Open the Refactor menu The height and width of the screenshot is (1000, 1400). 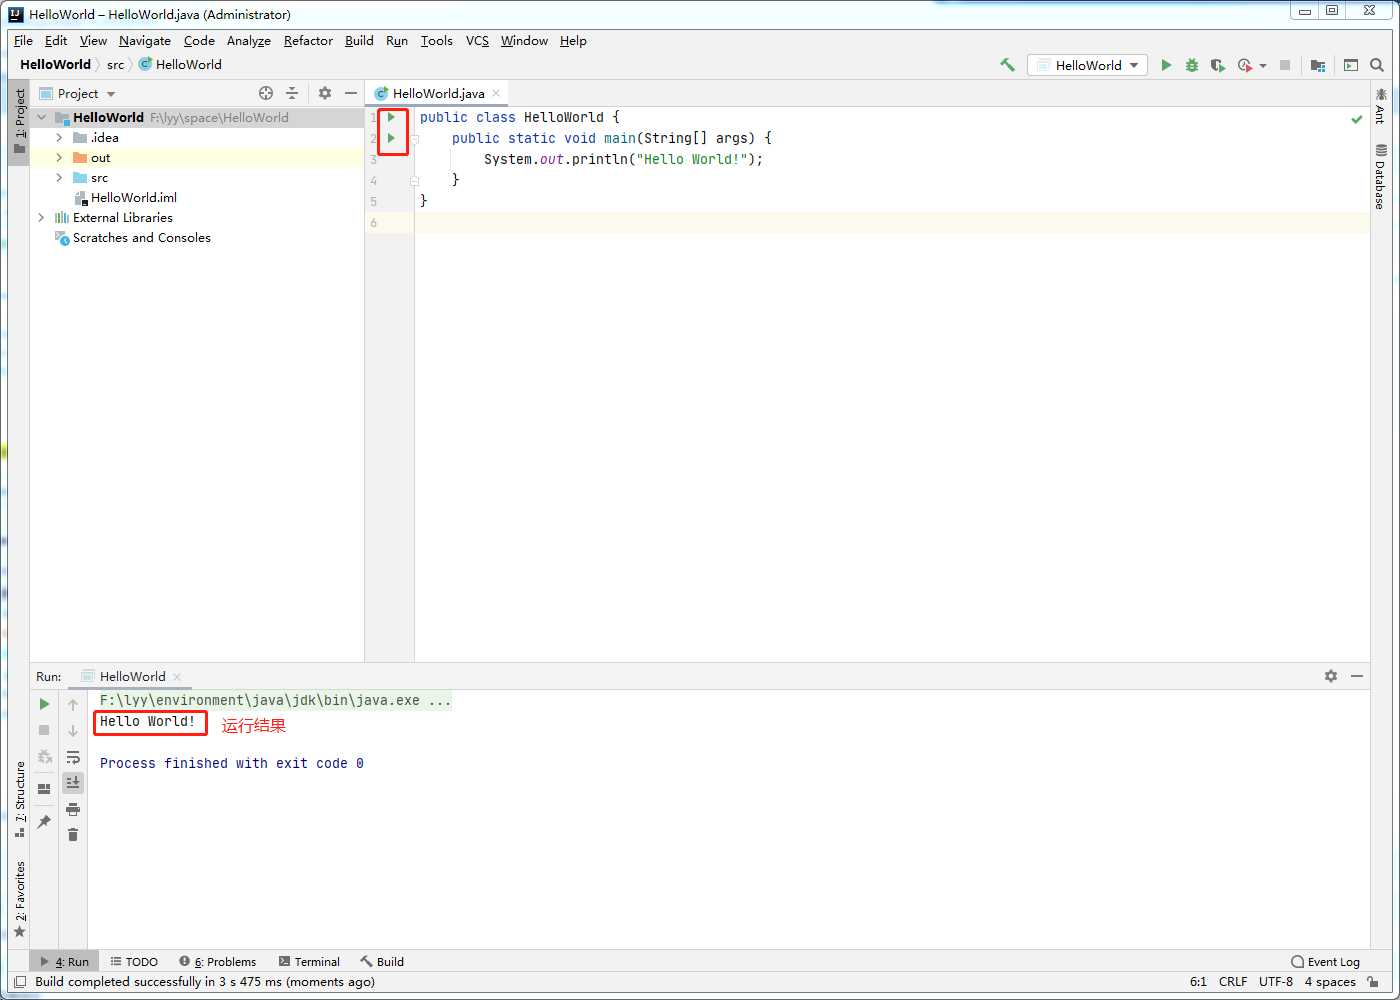[308, 41]
